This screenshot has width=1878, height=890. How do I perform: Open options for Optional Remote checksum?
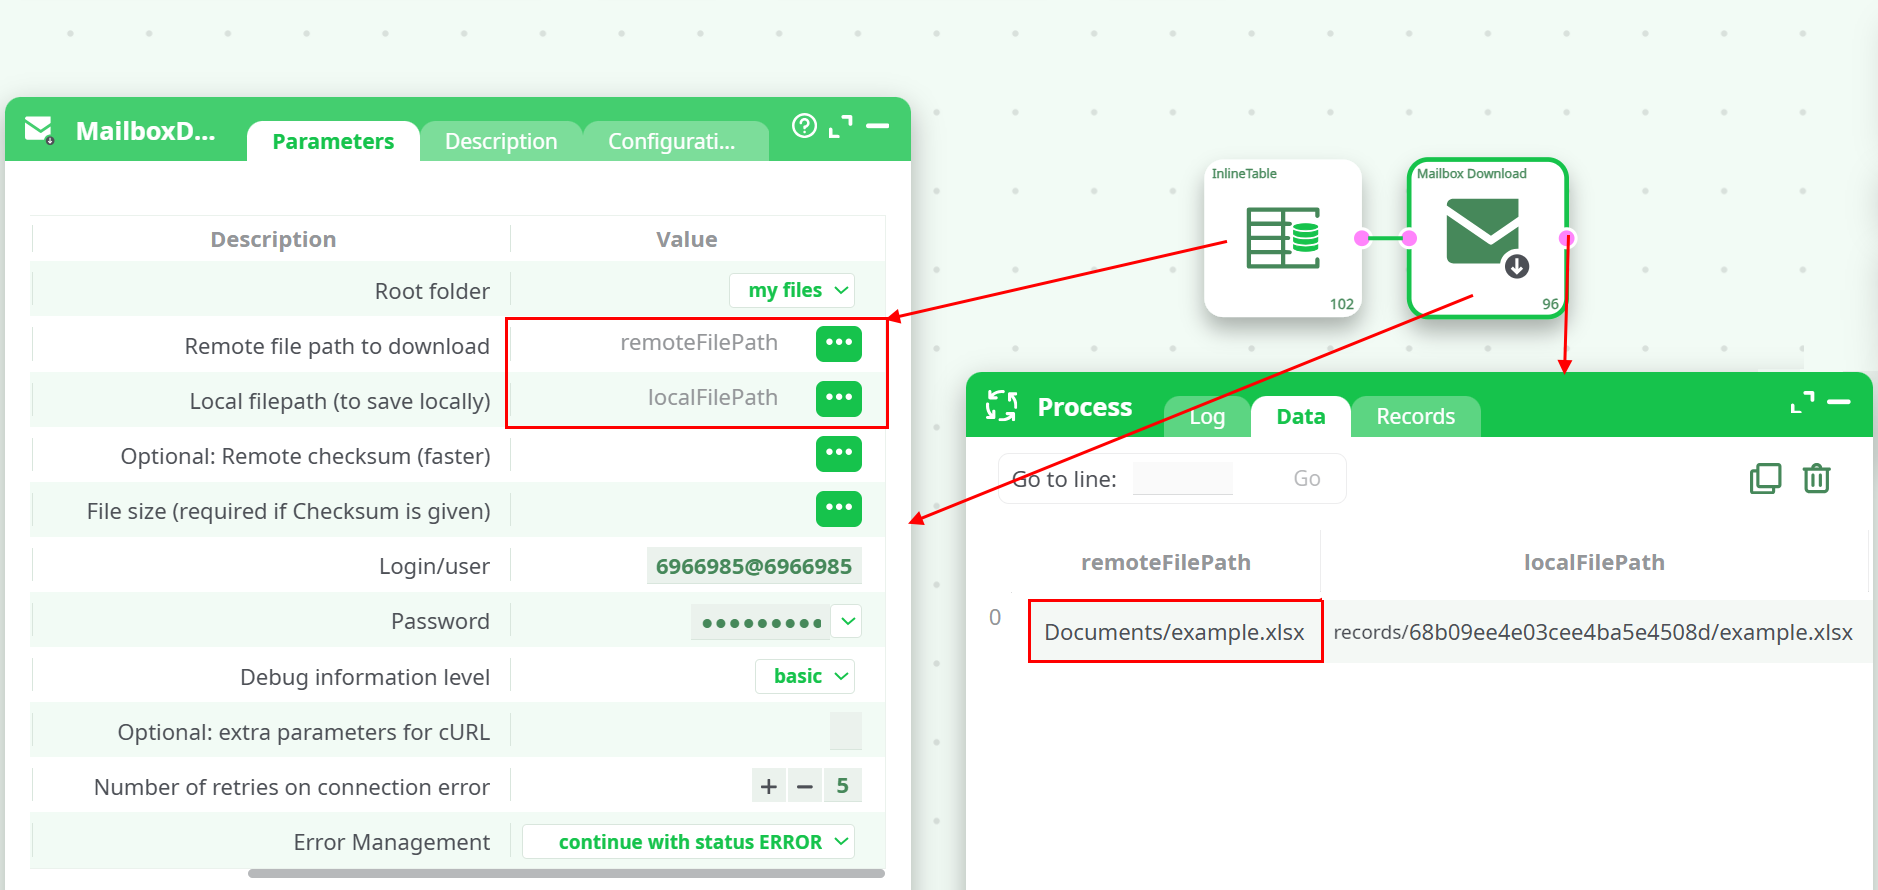(x=838, y=453)
